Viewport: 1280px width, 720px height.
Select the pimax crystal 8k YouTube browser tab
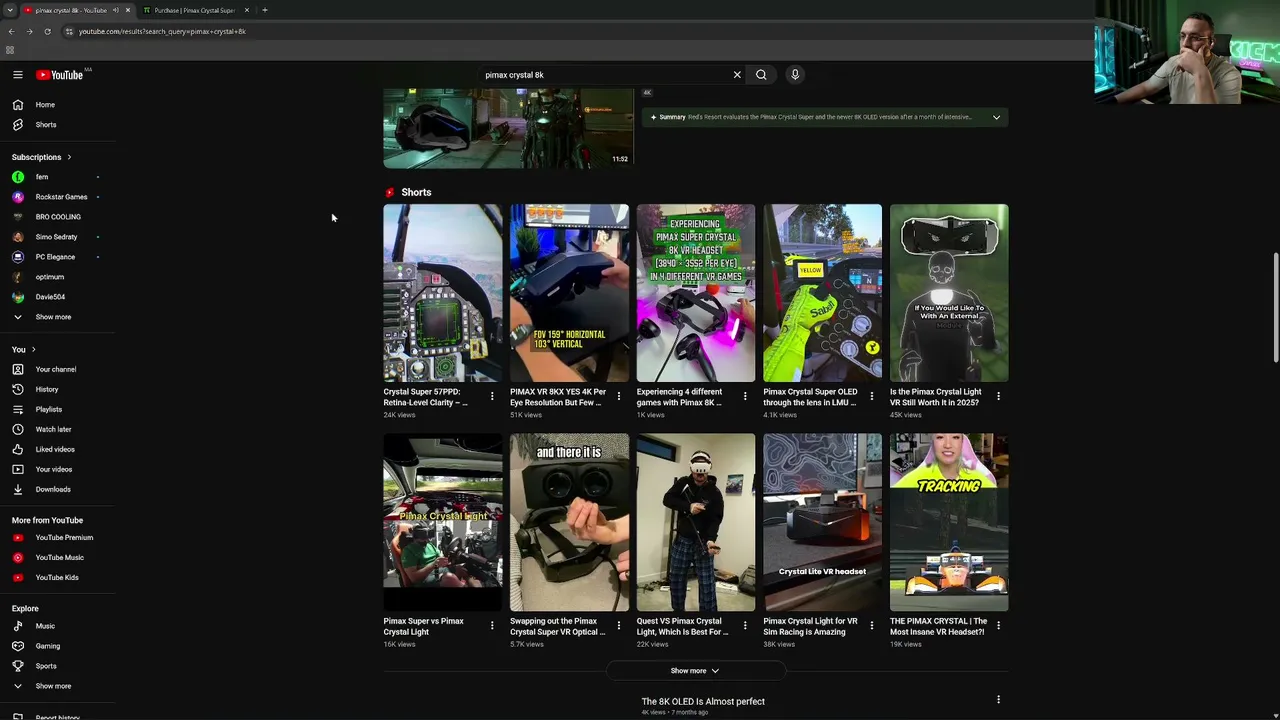[x=70, y=10]
